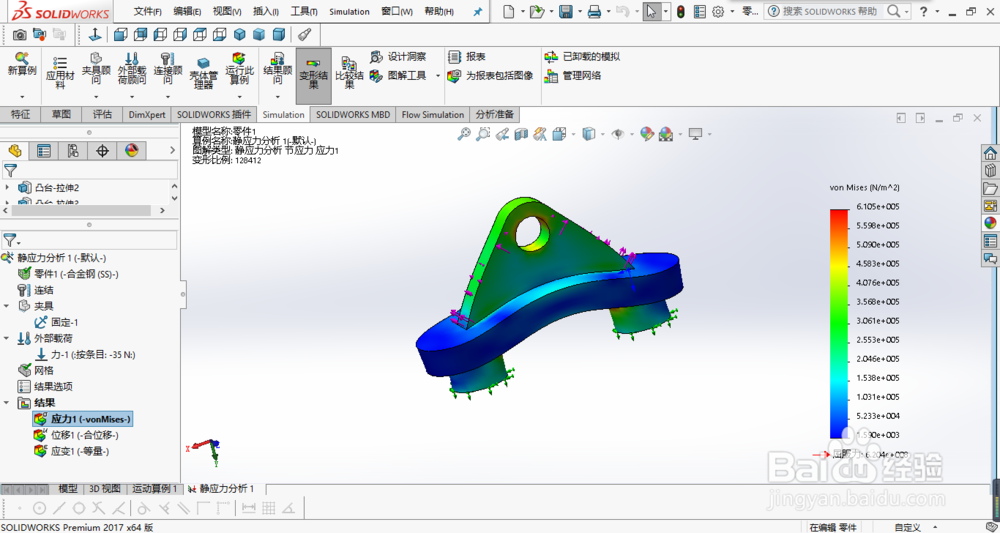Toggle the Deformed Result (变形结果) button

pyautogui.click(x=313, y=75)
